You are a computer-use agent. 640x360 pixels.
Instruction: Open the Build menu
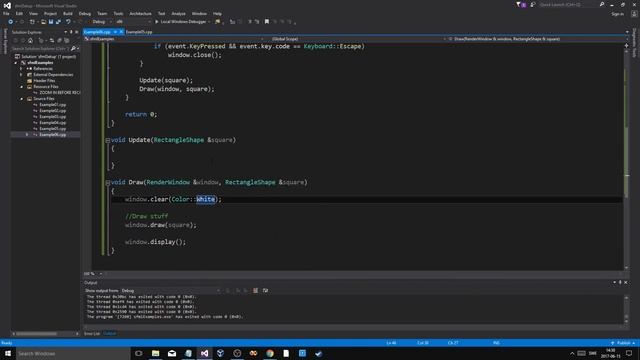(x=68, y=13)
